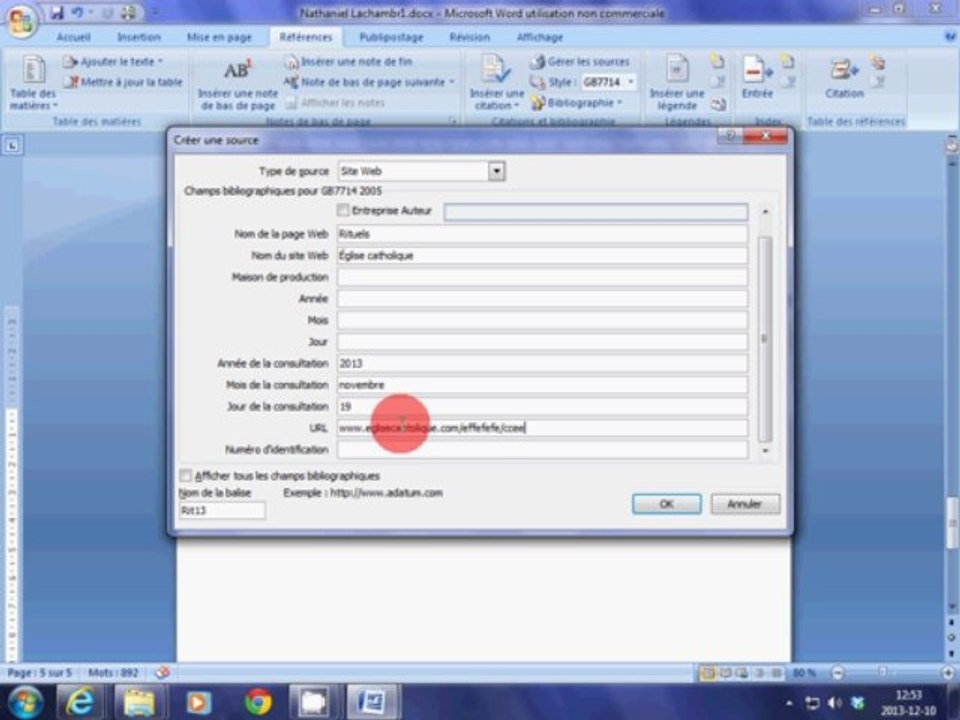The width and height of the screenshot is (960, 720).
Task: Select Print Layout view icon in status bar
Action: (707, 673)
